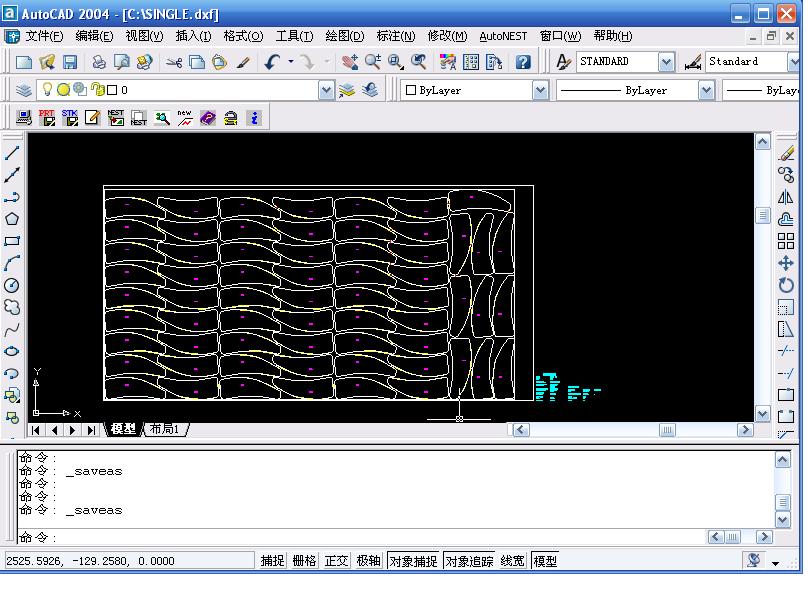Click the AutoNEST new chart icon
Viewport: 809px width, 594px height.
[x=185, y=118]
